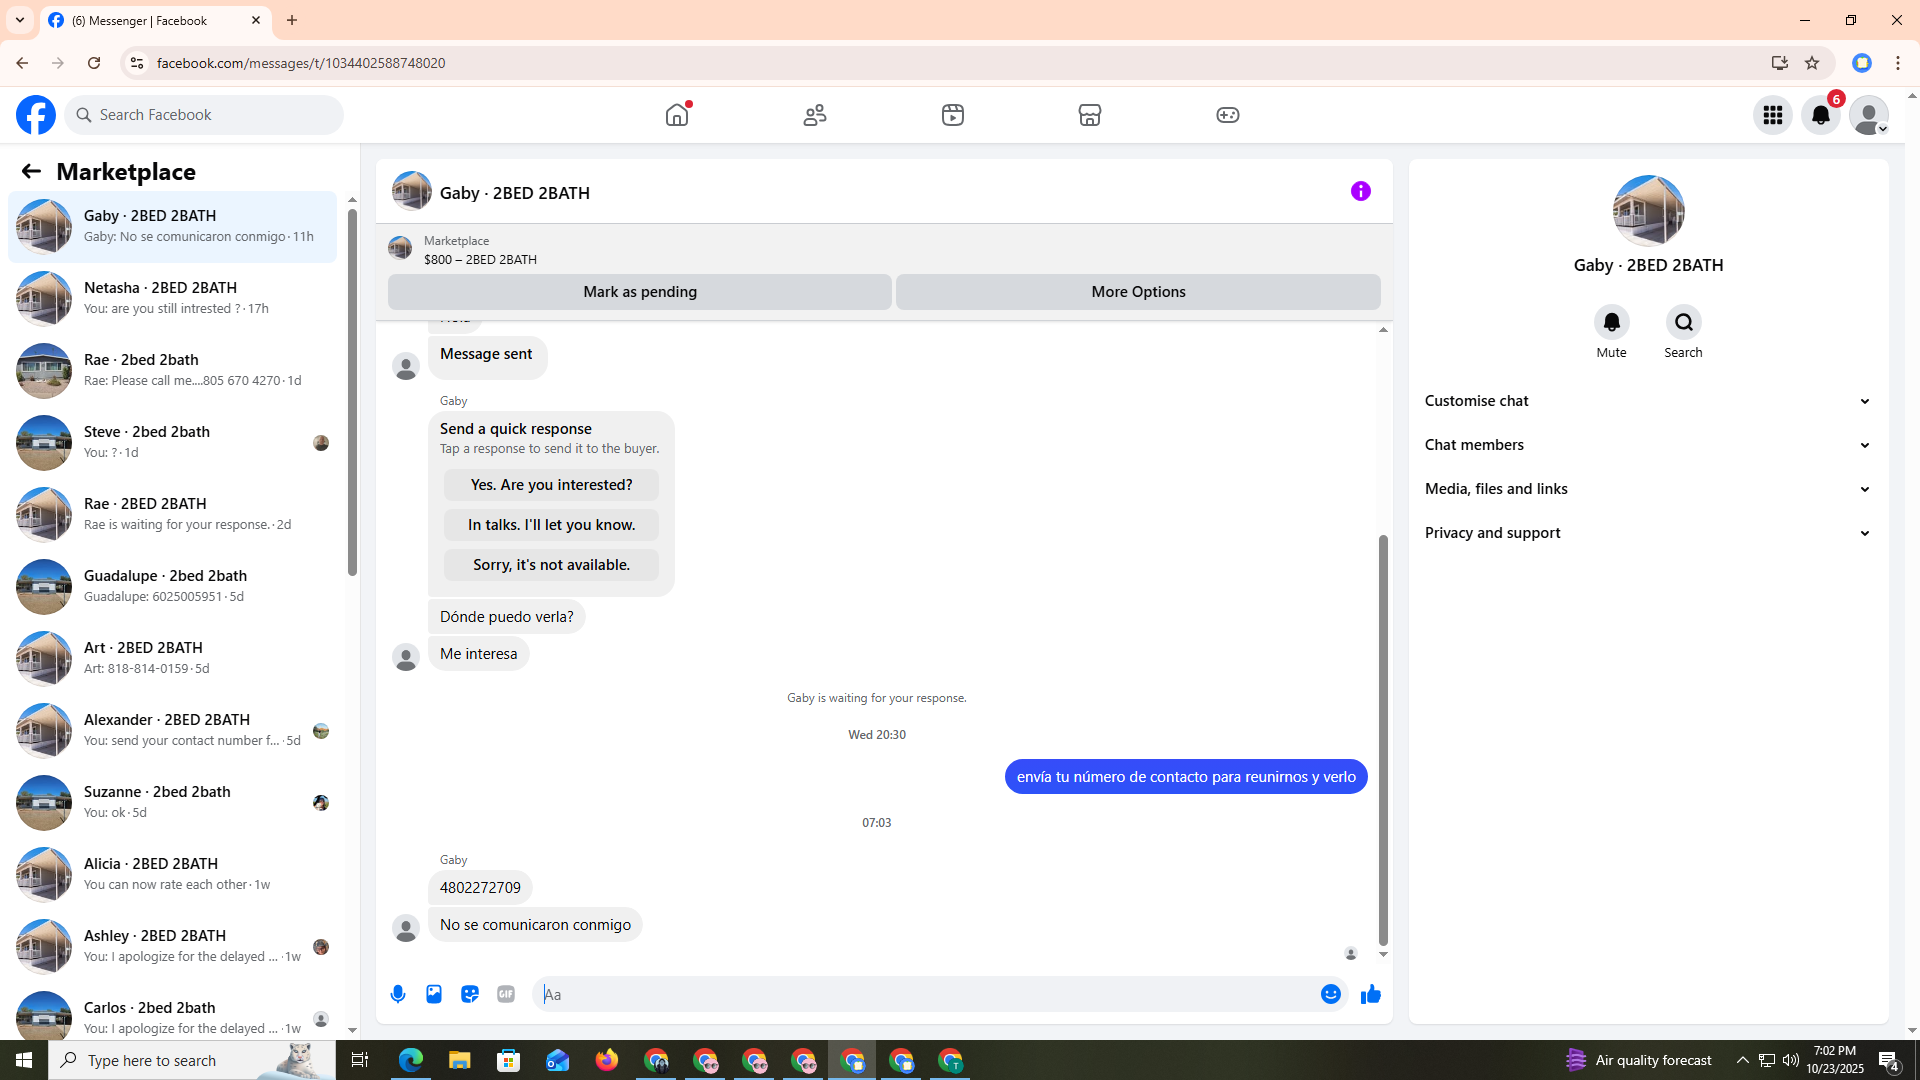The image size is (1920, 1080).
Task: Attach a photo using the image icon
Action: point(434,994)
